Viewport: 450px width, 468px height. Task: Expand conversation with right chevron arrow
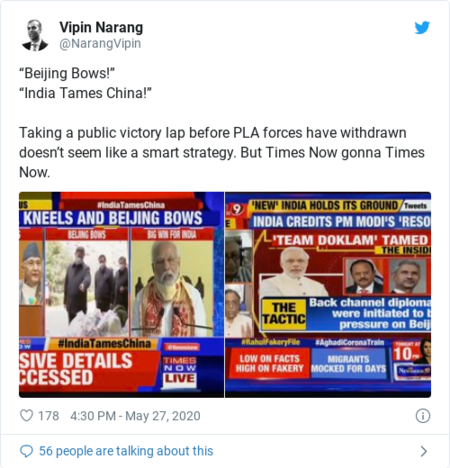point(424,451)
